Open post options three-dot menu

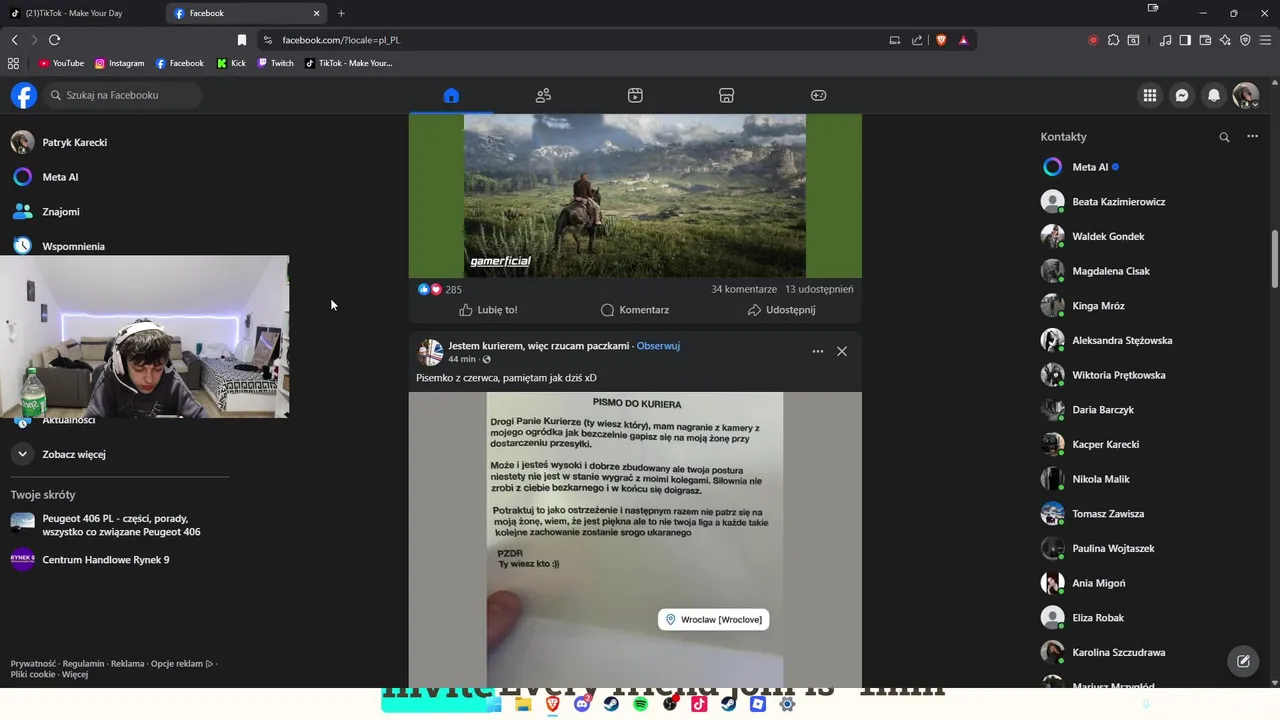(x=818, y=351)
